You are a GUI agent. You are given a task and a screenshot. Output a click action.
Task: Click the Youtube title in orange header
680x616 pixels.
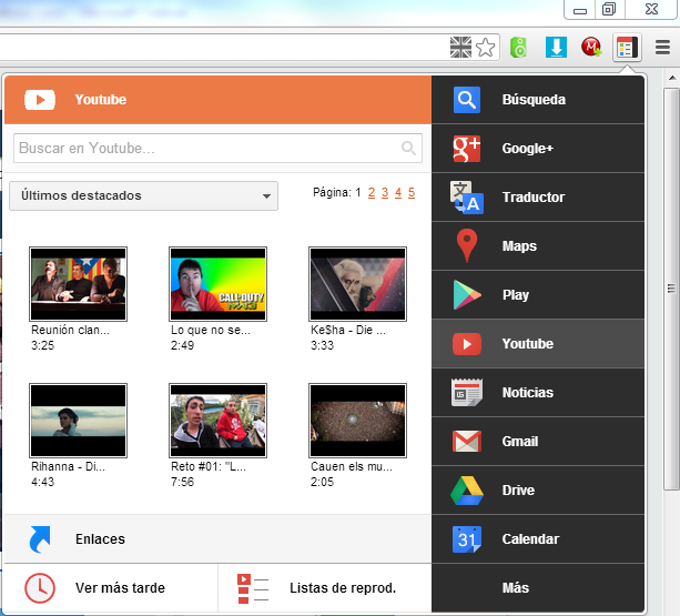coord(101,100)
